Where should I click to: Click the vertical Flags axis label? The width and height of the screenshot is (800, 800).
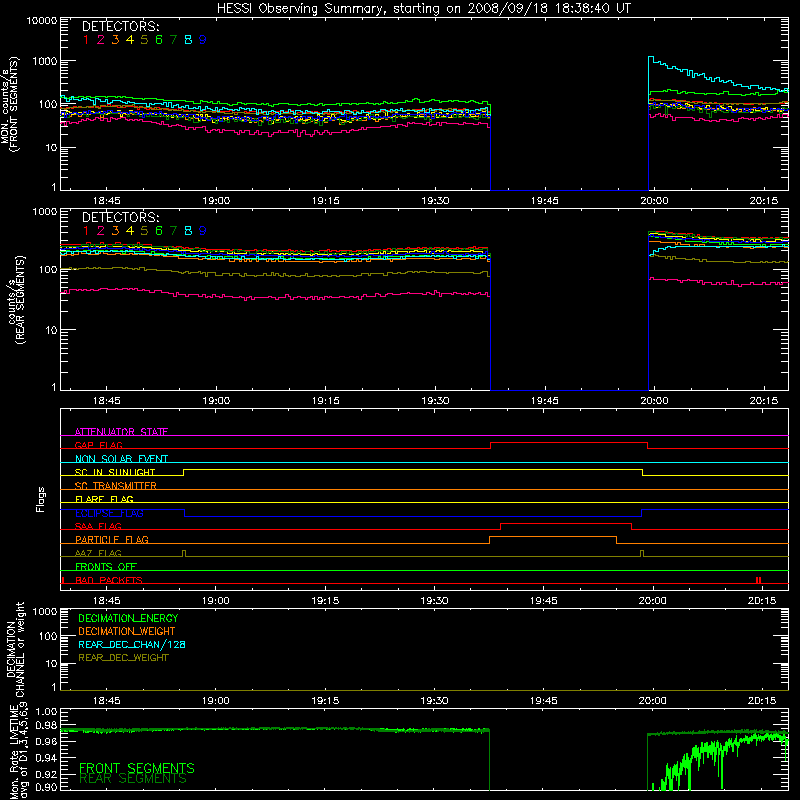click(x=40, y=499)
